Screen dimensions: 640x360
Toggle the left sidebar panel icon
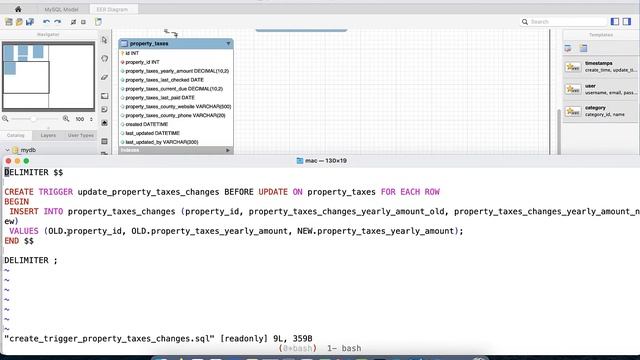615,22
